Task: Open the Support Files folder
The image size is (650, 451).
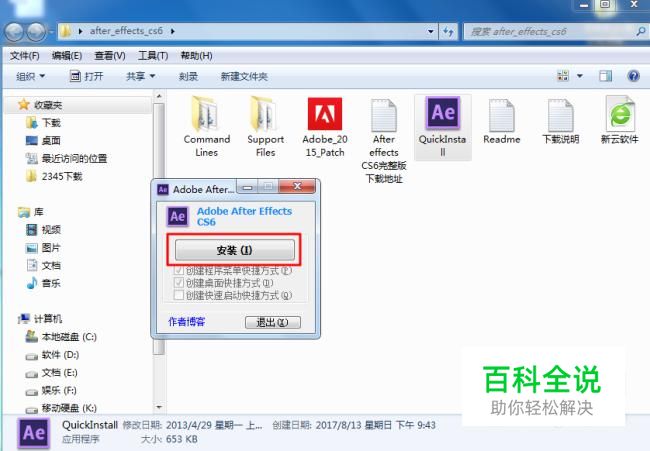Action: (265, 127)
